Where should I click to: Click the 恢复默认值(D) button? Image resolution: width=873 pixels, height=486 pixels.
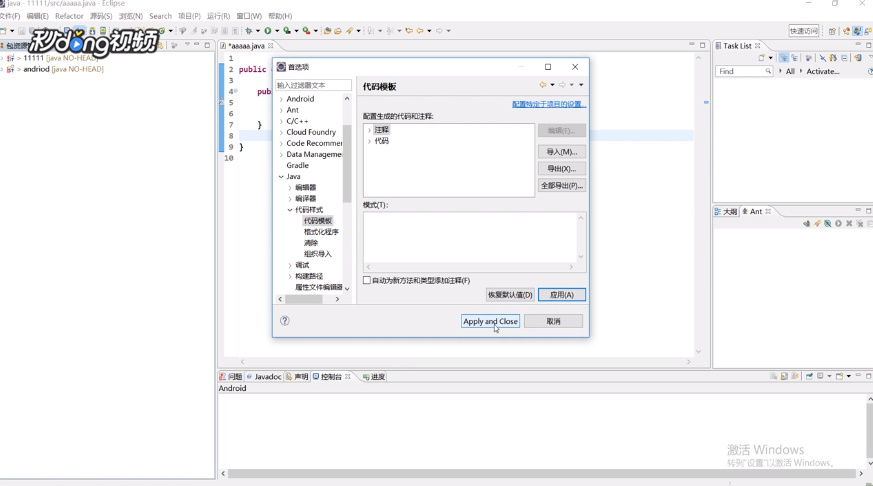pyautogui.click(x=510, y=294)
